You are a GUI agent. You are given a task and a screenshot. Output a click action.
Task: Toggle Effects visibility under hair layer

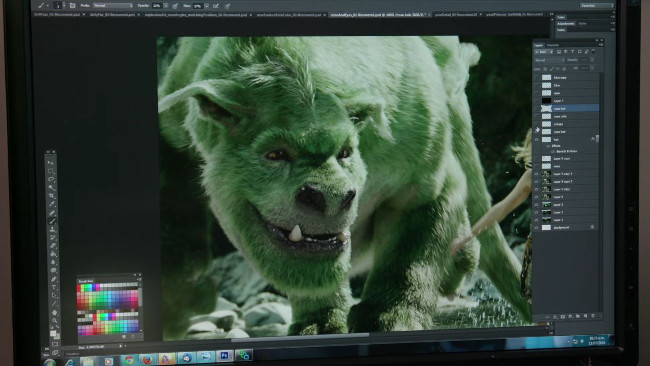[548, 146]
